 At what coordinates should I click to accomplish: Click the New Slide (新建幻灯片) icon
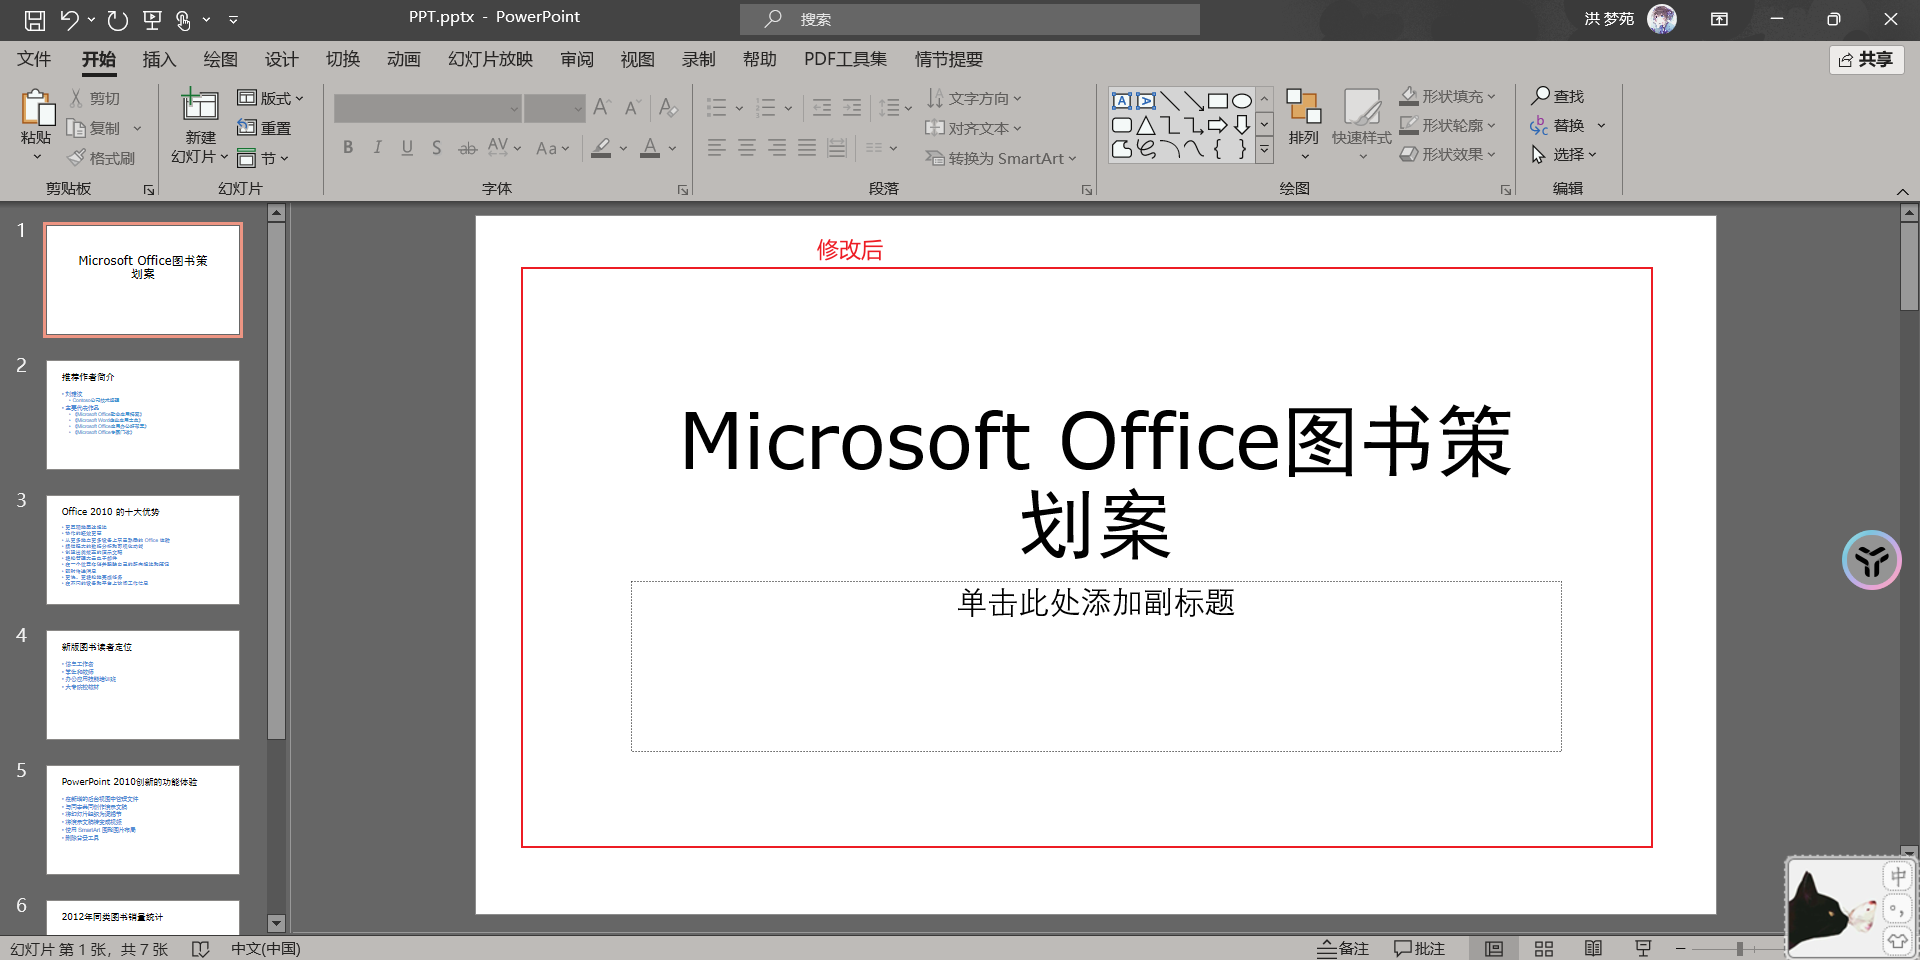(x=200, y=106)
